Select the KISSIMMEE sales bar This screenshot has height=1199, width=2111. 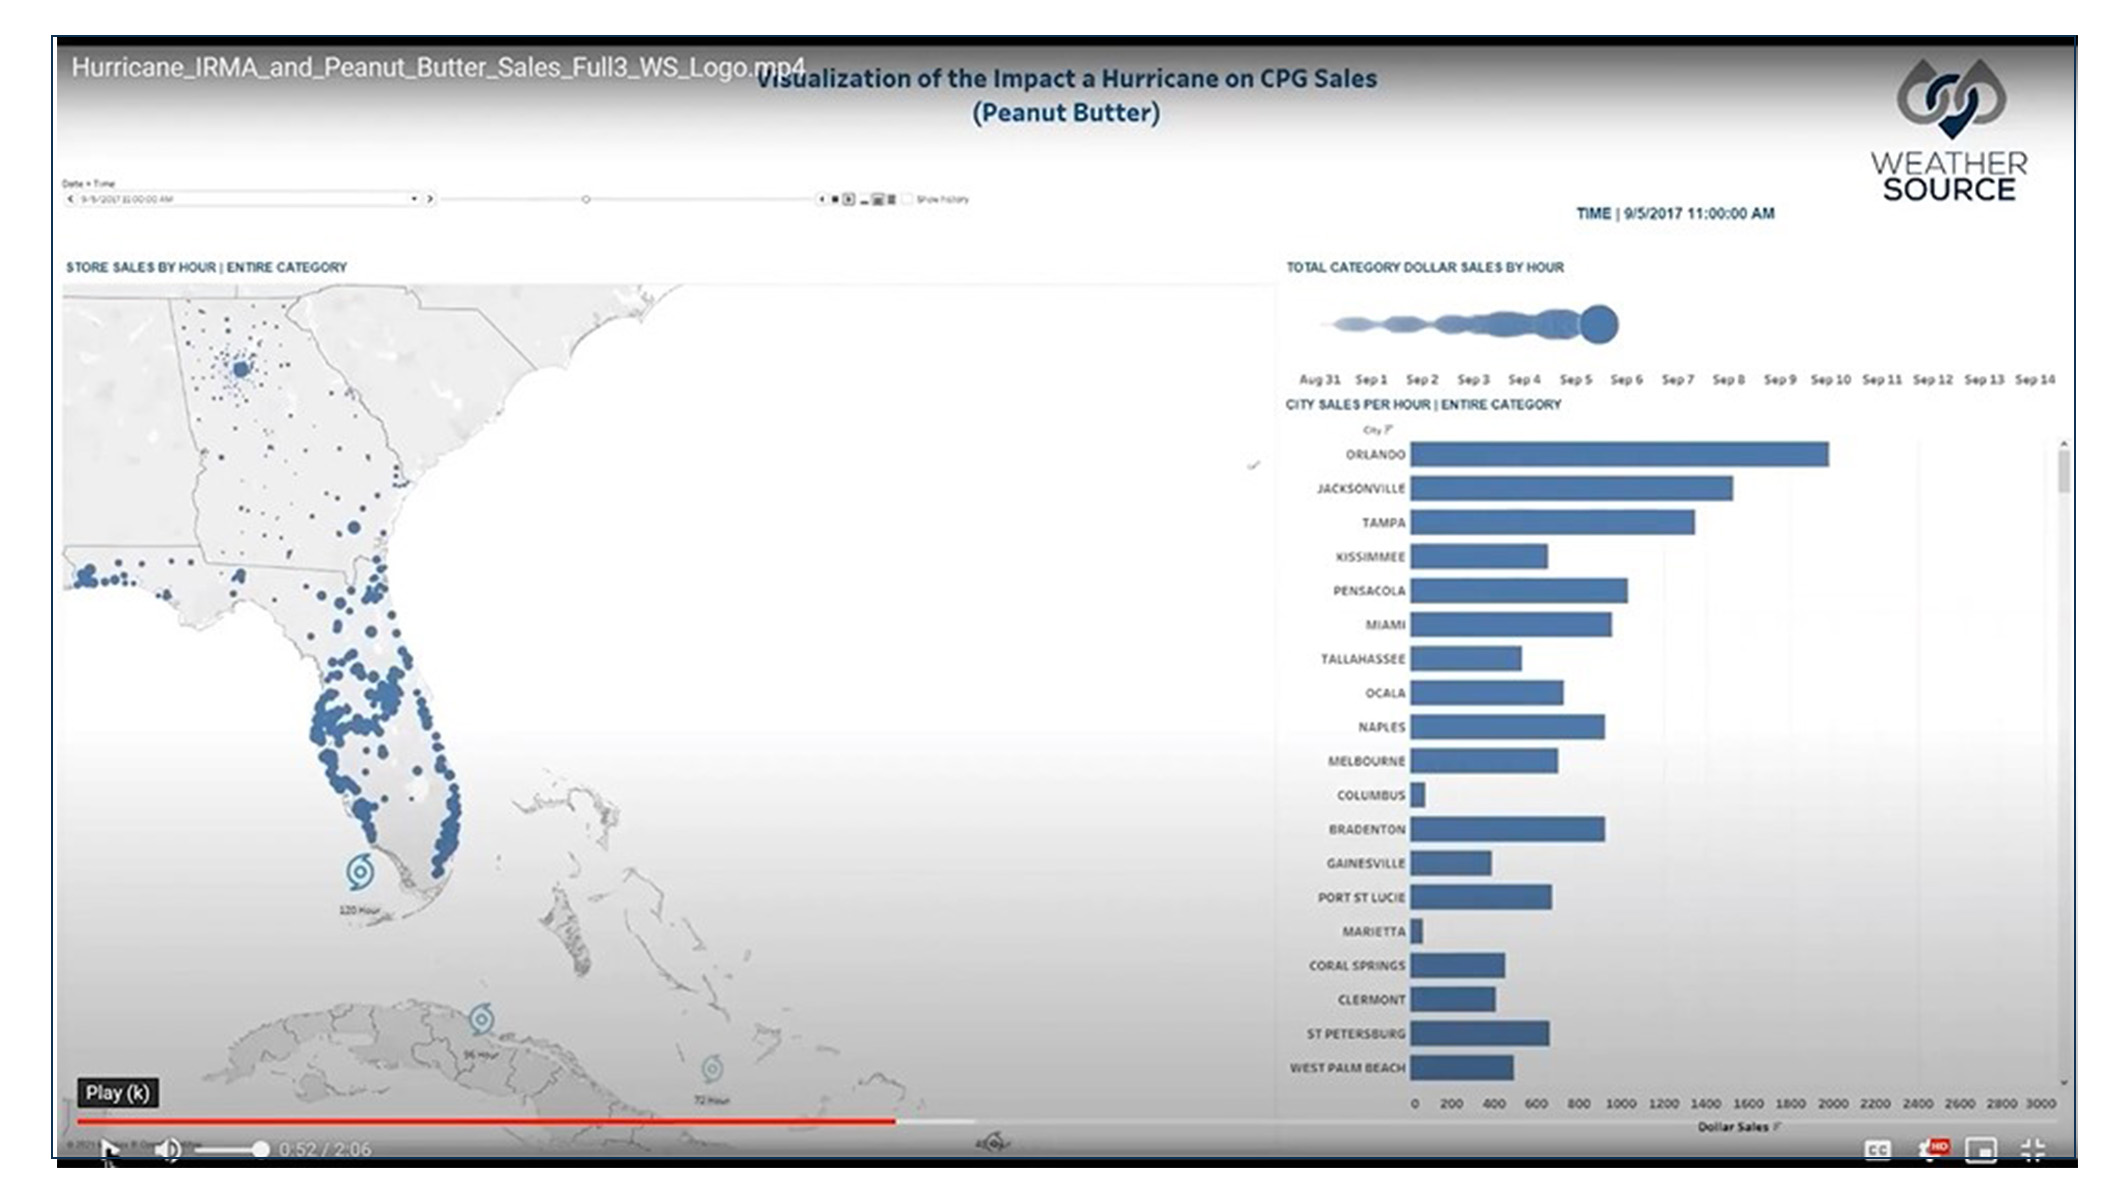tap(1479, 556)
